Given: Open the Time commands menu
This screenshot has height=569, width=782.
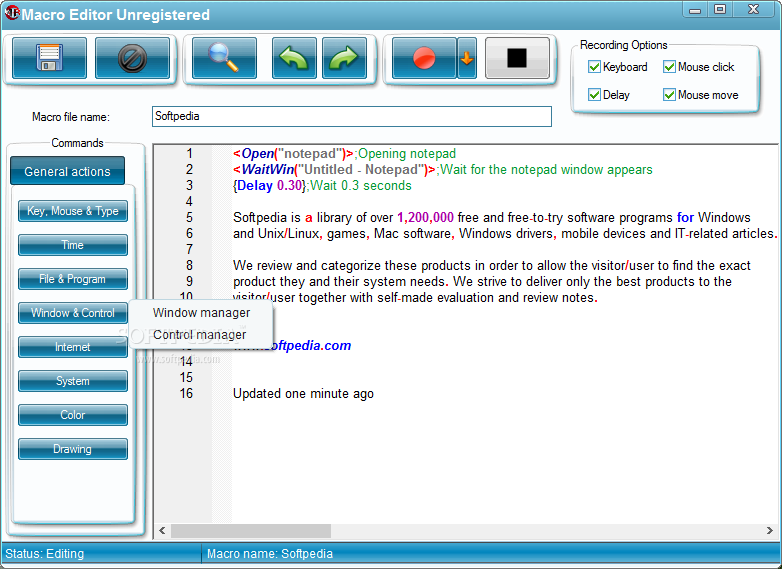Looking at the screenshot, I should [73, 245].
